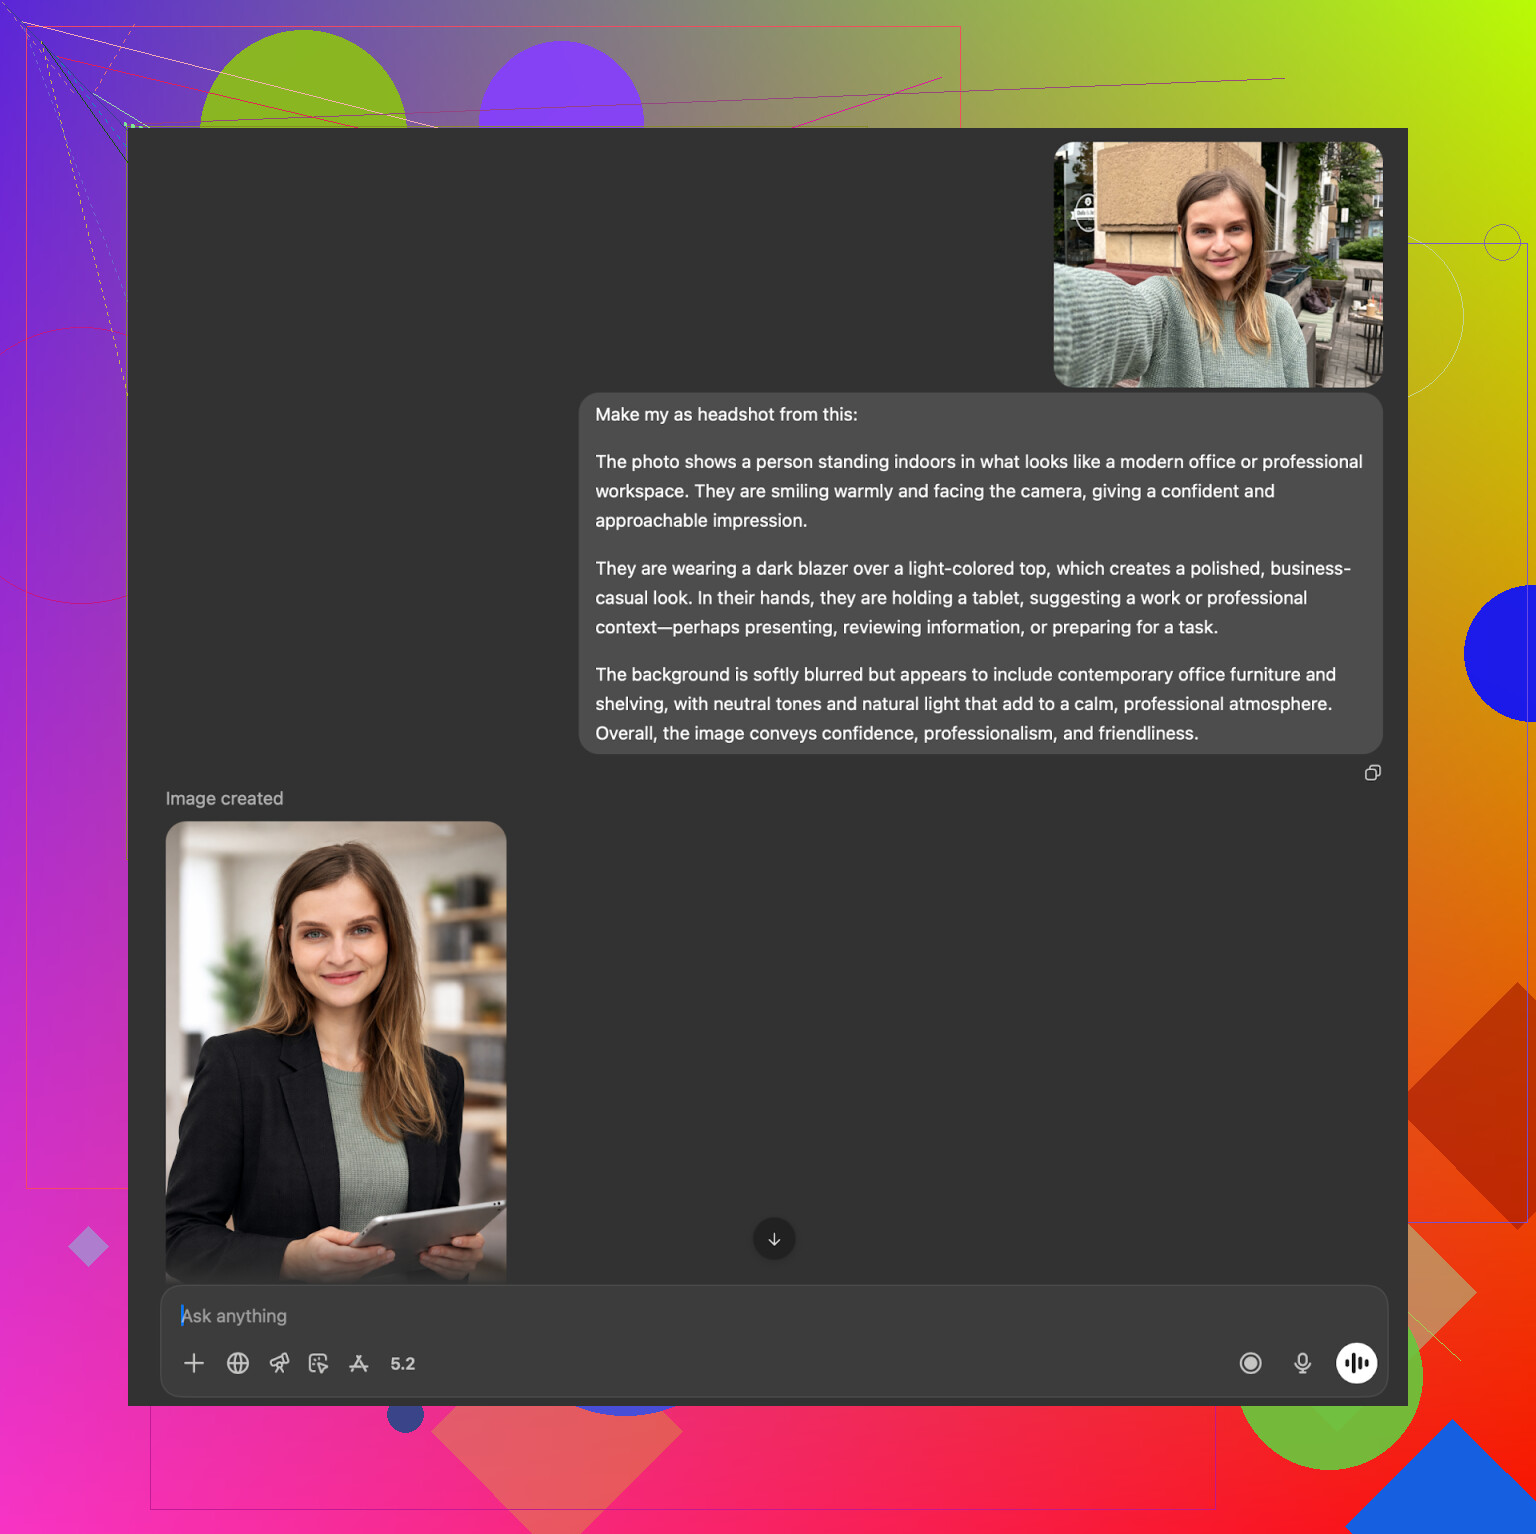Screen dimensions: 1536x1534
Task: Open the apps icon in the composer
Action: (x=359, y=1363)
